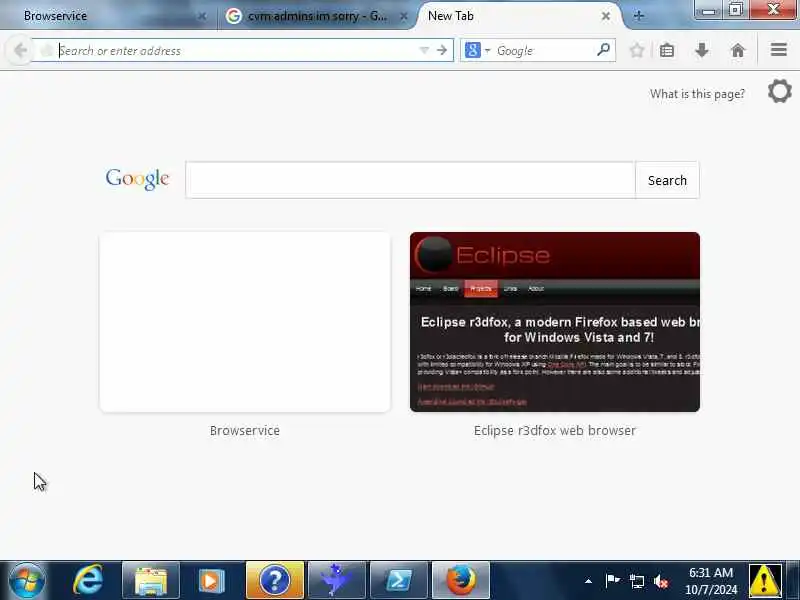Screen dimensions: 800x600
Task: Click the Go arrow in address bar
Action: pos(442,50)
